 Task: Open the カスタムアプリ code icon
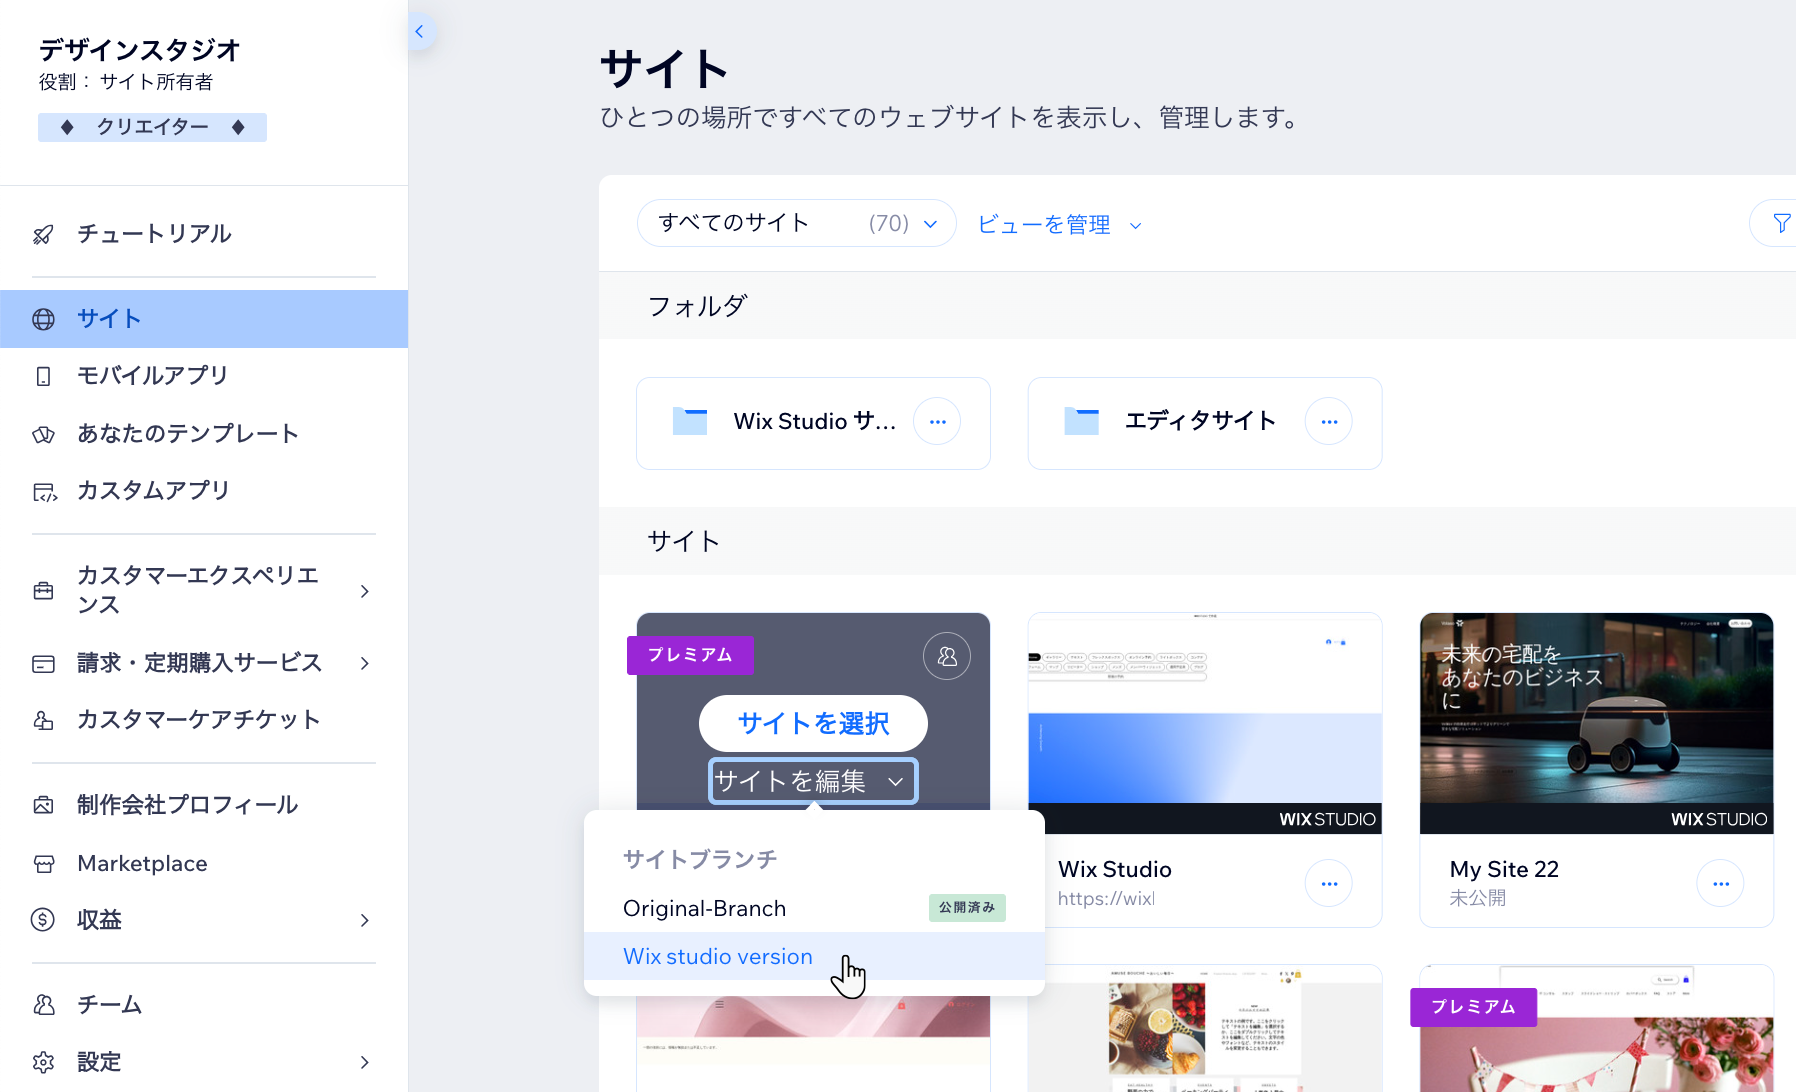[44, 491]
